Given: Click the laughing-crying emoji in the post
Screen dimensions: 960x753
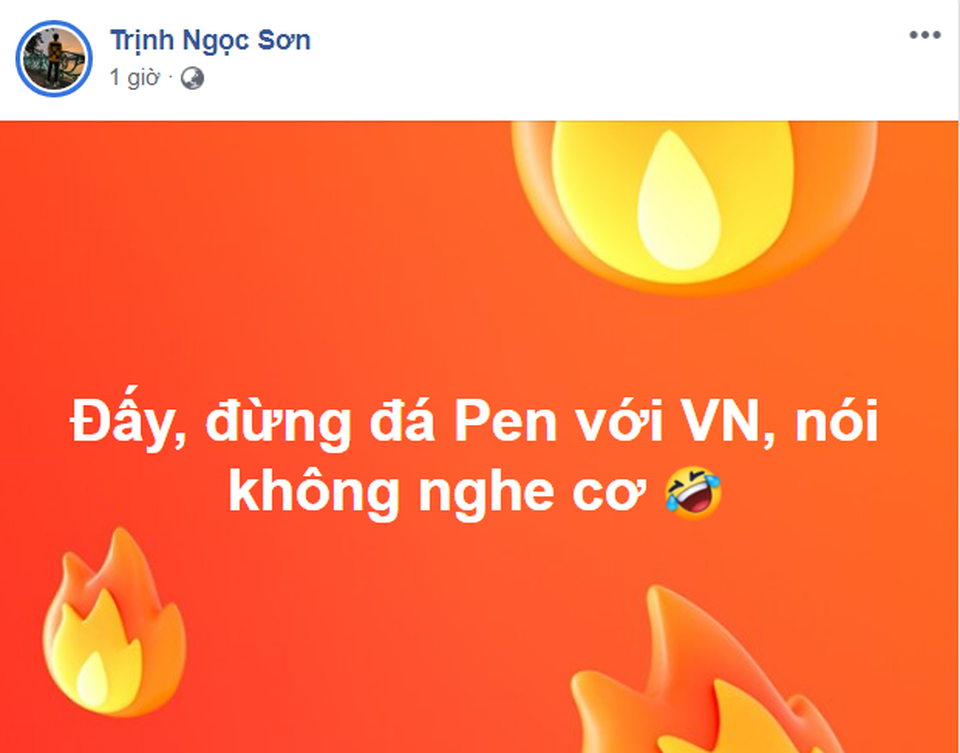Looking at the screenshot, I should (x=694, y=493).
